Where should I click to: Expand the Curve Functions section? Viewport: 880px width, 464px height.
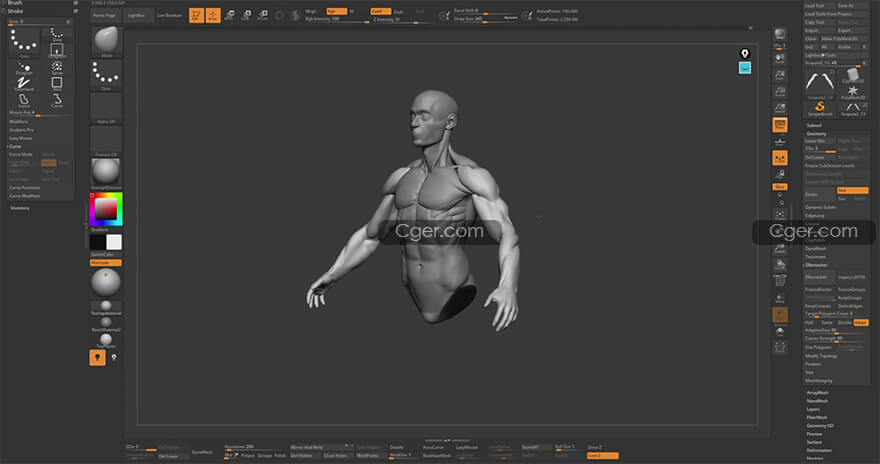pyautogui.click(x=24, y=187)
